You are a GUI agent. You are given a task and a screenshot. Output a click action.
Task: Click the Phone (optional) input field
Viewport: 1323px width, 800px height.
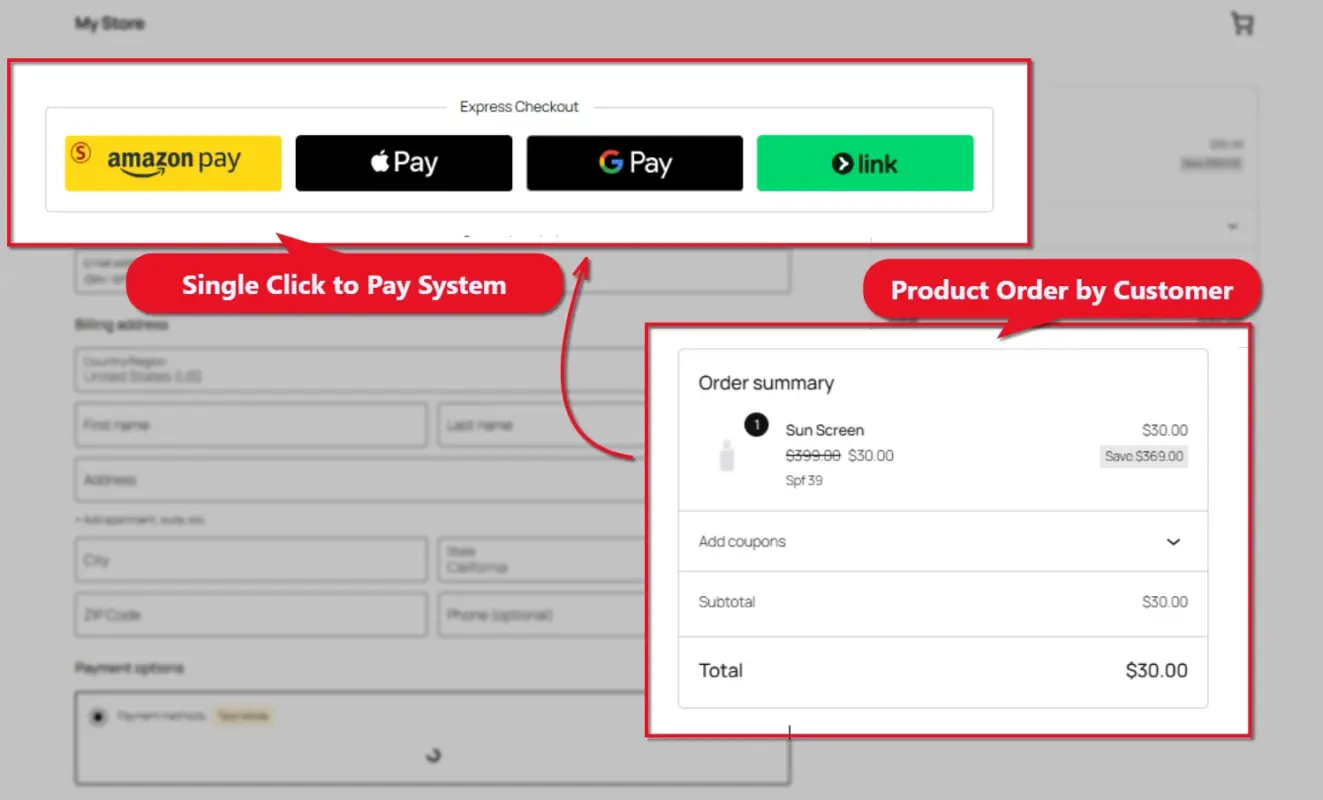pyautogui.click(x=542, y=615)
